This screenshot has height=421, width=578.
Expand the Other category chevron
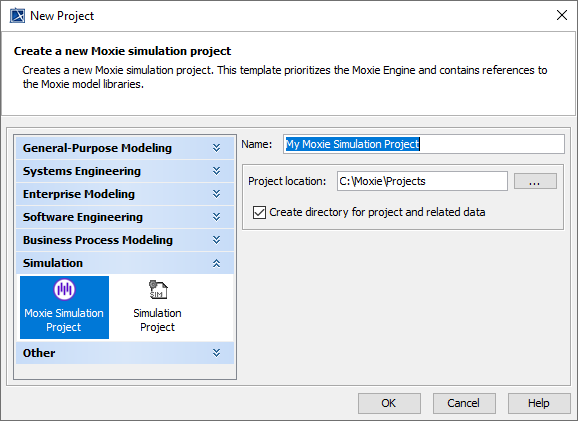[x=216, y=353]
